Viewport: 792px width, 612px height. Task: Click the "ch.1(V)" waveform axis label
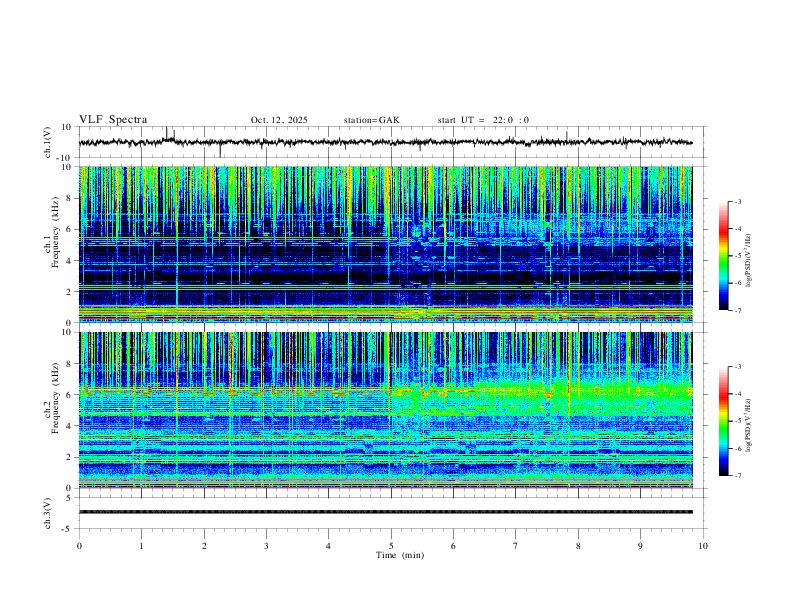[x=48, y=142]
